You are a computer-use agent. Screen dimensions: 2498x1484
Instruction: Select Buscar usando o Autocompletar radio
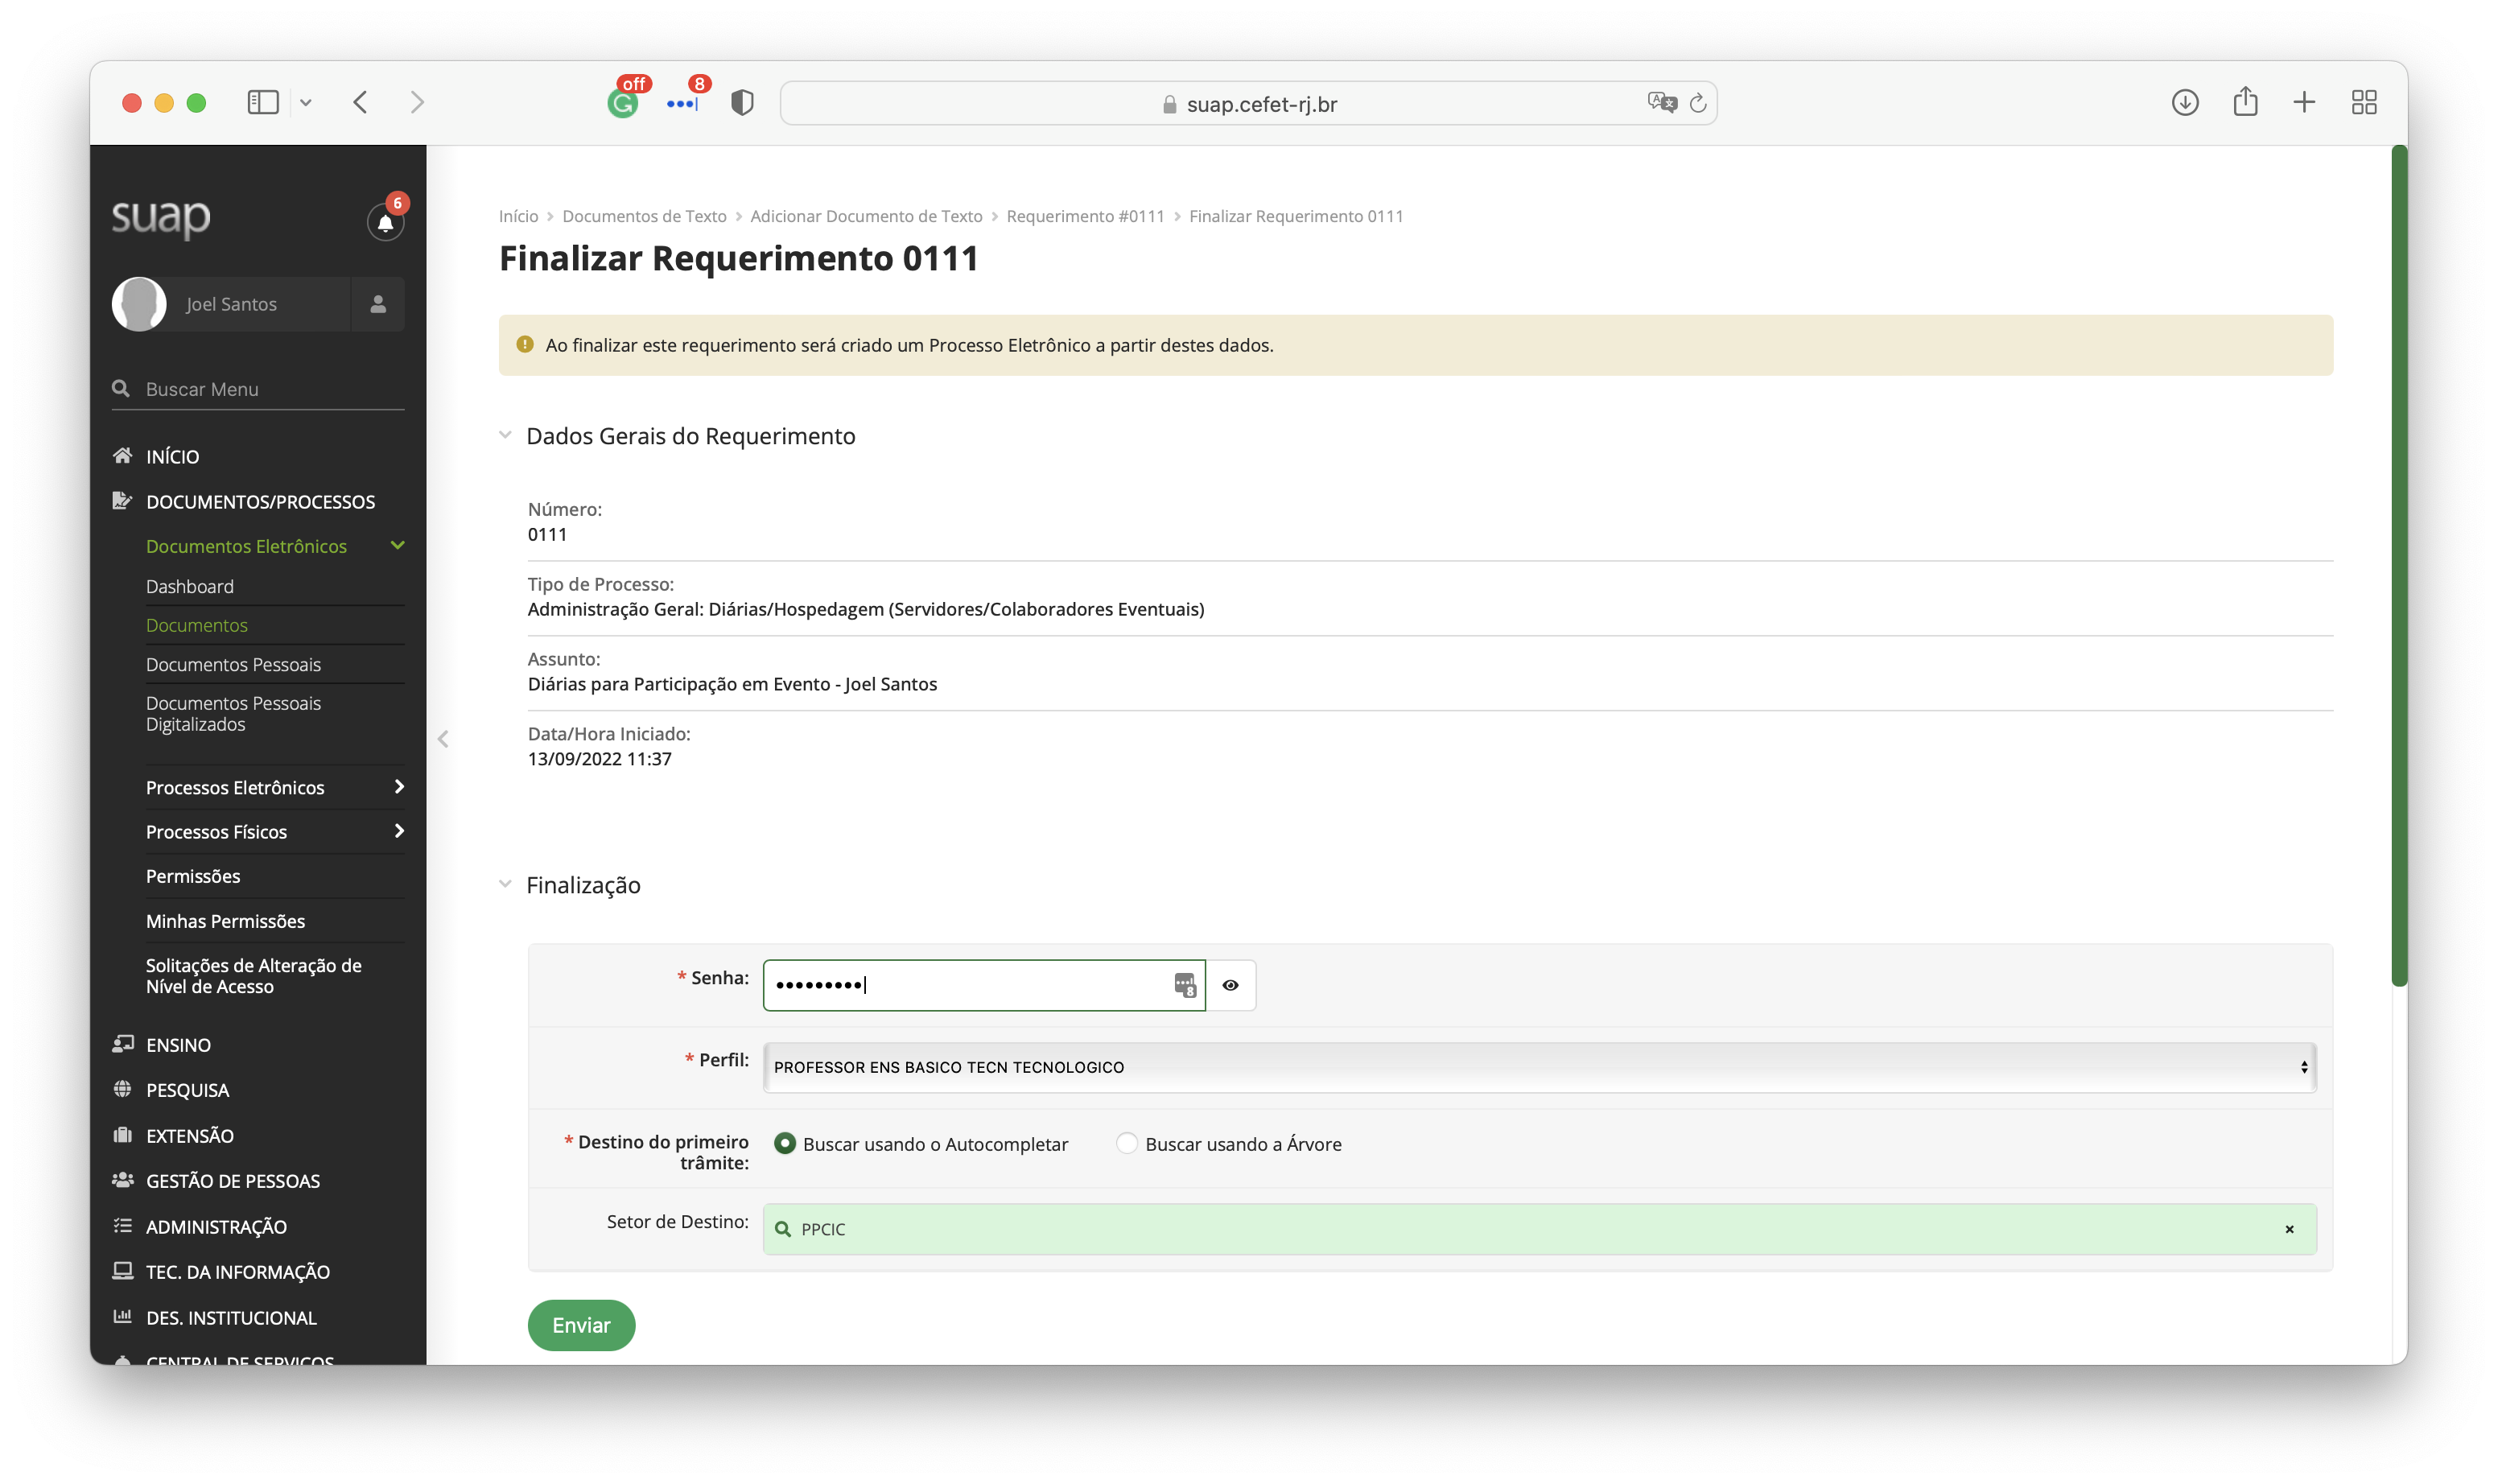(x=785, y=1143)
